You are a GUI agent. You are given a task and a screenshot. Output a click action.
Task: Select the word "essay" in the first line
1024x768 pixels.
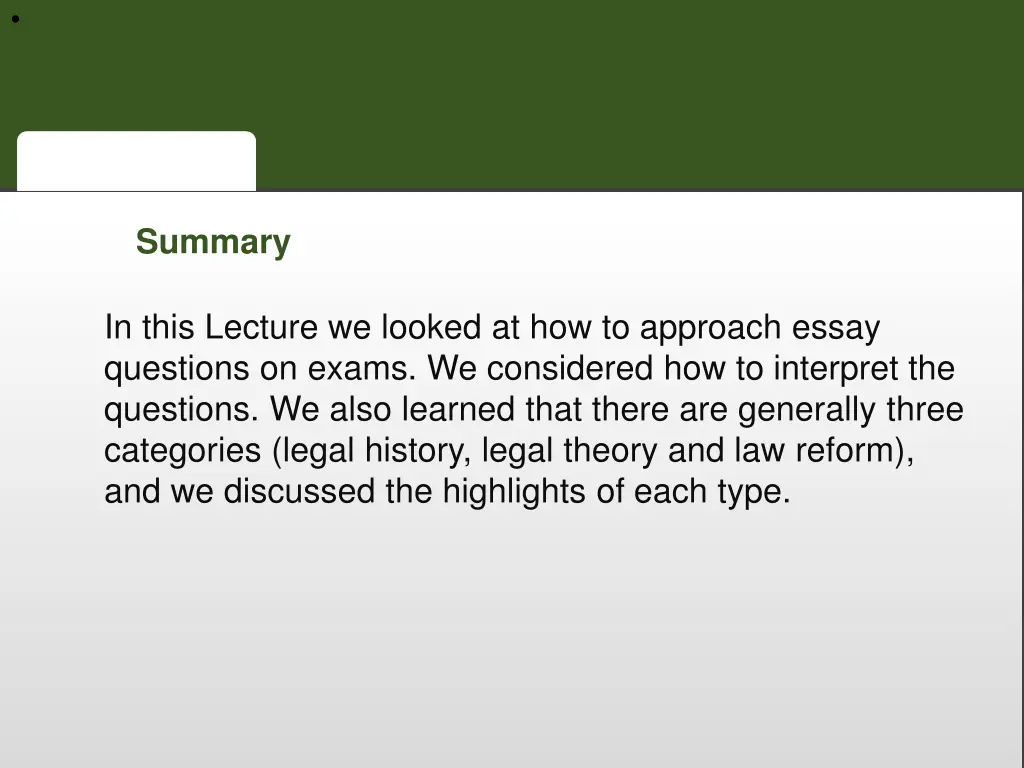coord(836,328)
